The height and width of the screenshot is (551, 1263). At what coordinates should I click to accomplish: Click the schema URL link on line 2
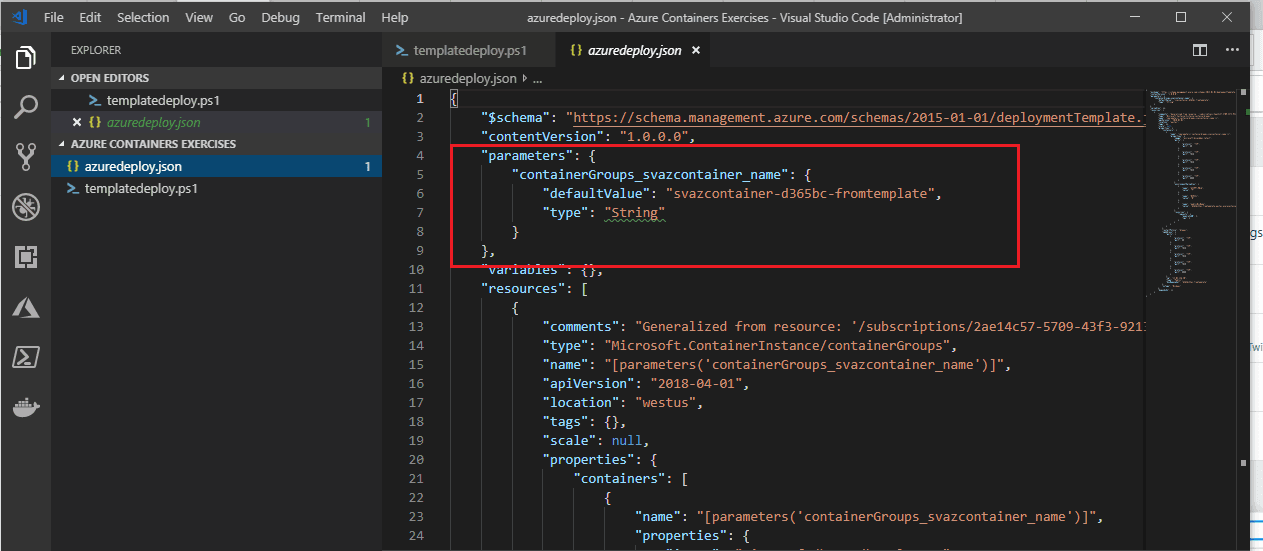(x=856, y=117)
